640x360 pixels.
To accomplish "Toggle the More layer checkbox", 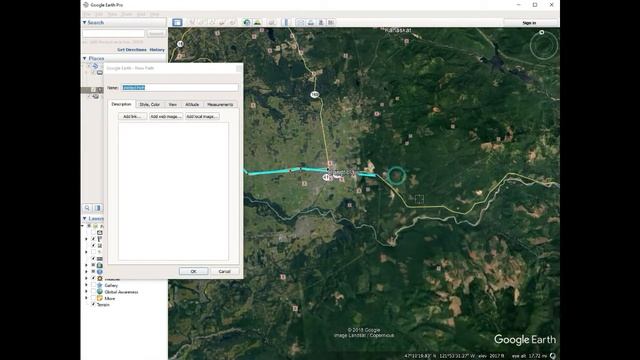I will (93, 298).
